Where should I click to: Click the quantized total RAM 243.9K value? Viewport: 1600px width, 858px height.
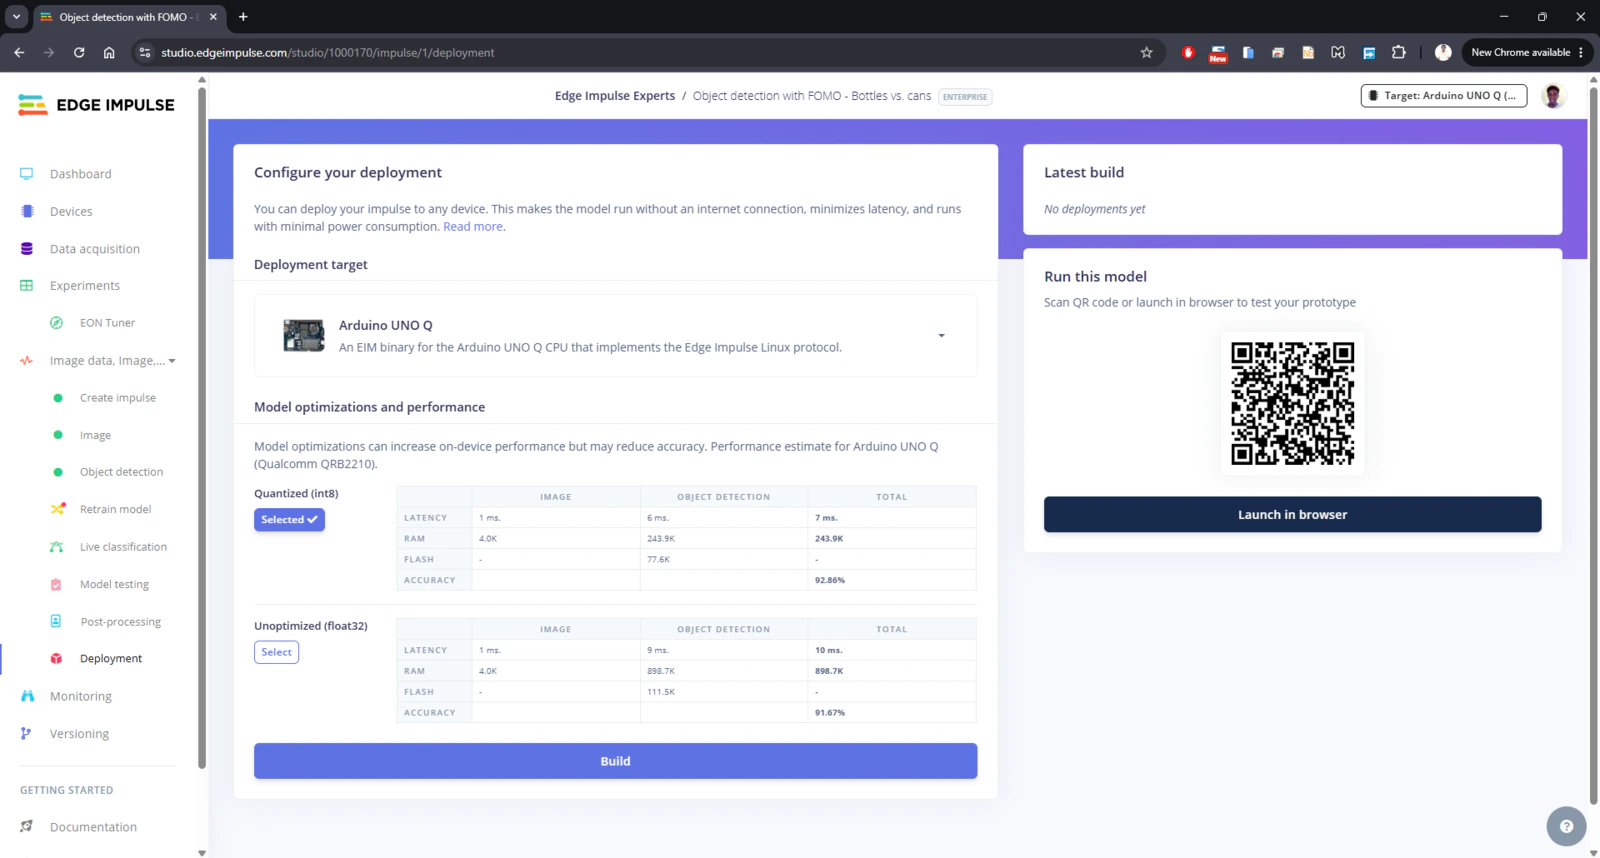[829, 539]
